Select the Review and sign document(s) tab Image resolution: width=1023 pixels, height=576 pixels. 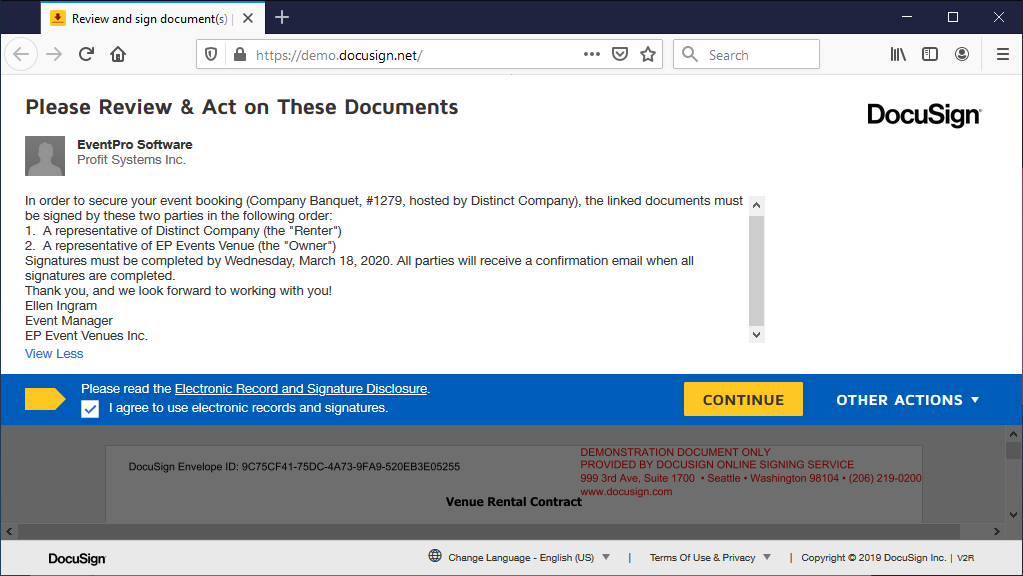[153, 18]
